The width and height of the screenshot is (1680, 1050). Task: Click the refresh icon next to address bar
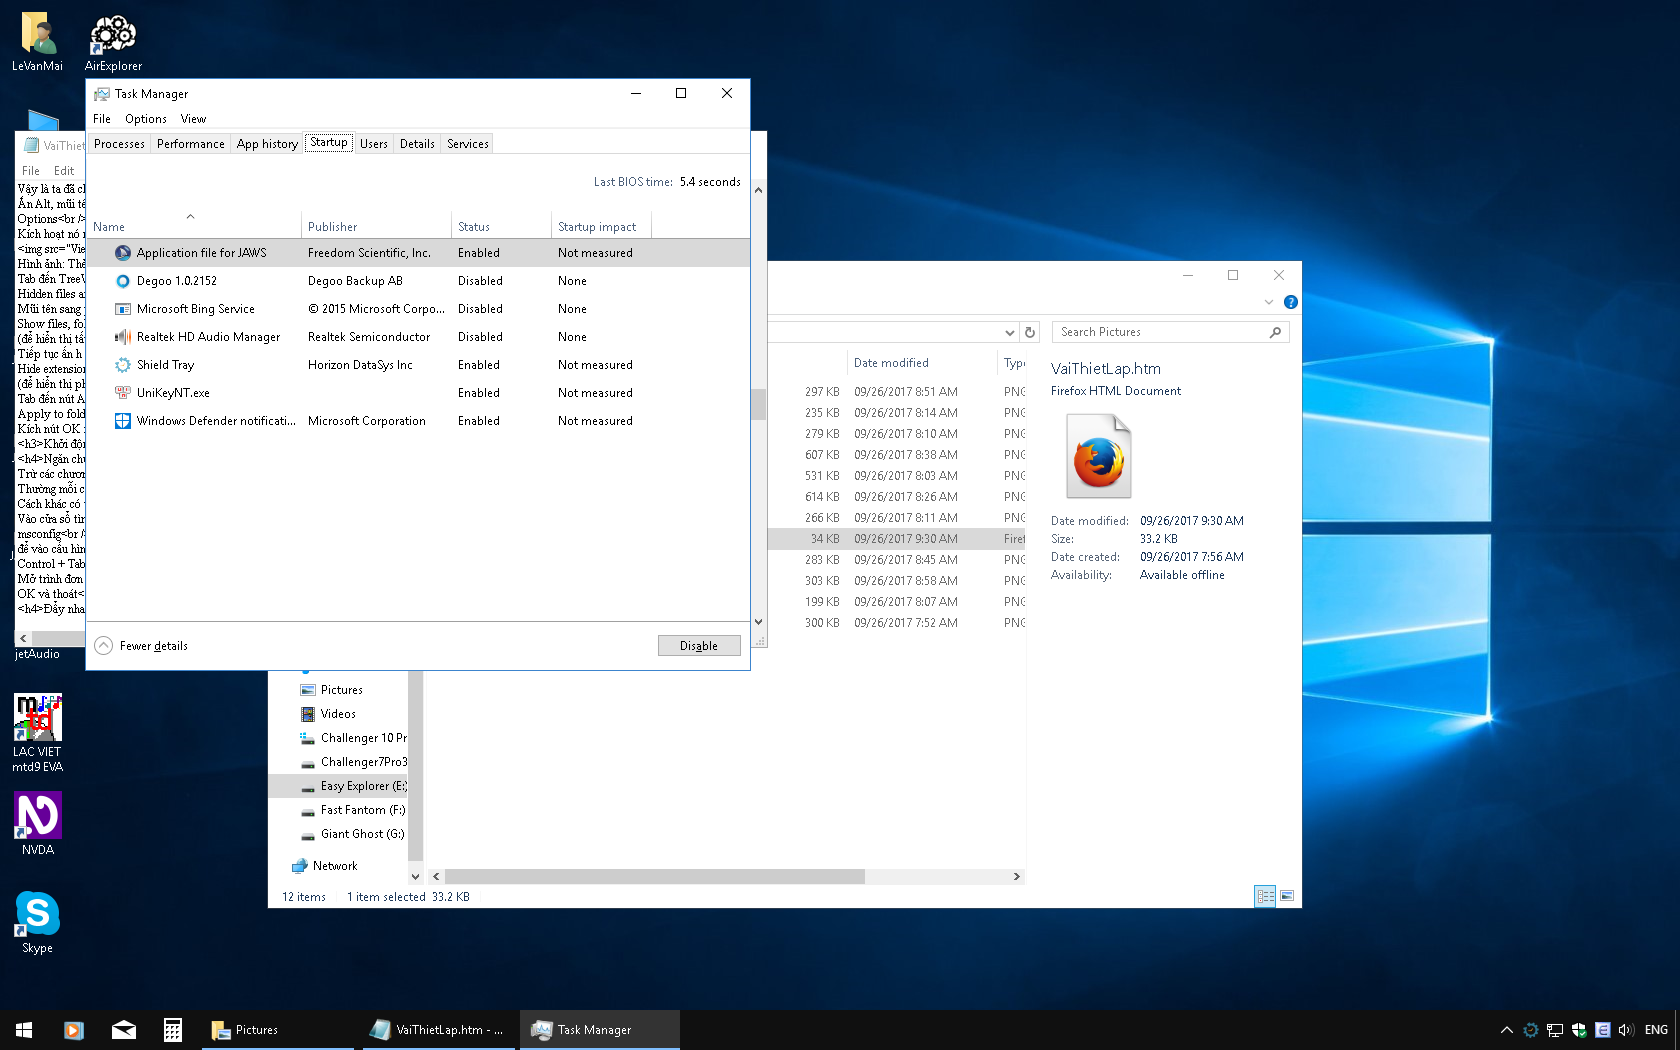(x=1030, y=332)
